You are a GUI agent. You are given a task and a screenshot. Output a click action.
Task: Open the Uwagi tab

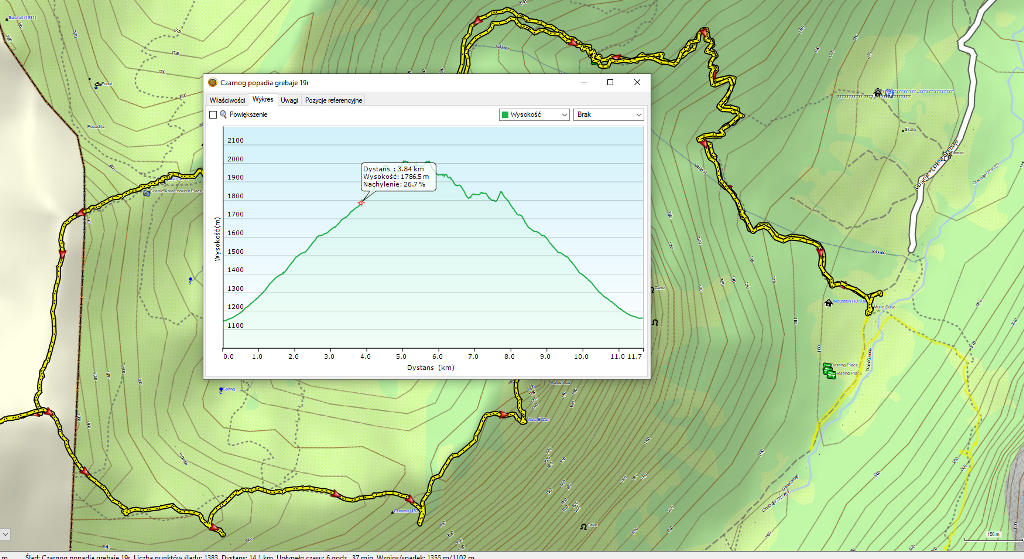coord(290,100)
